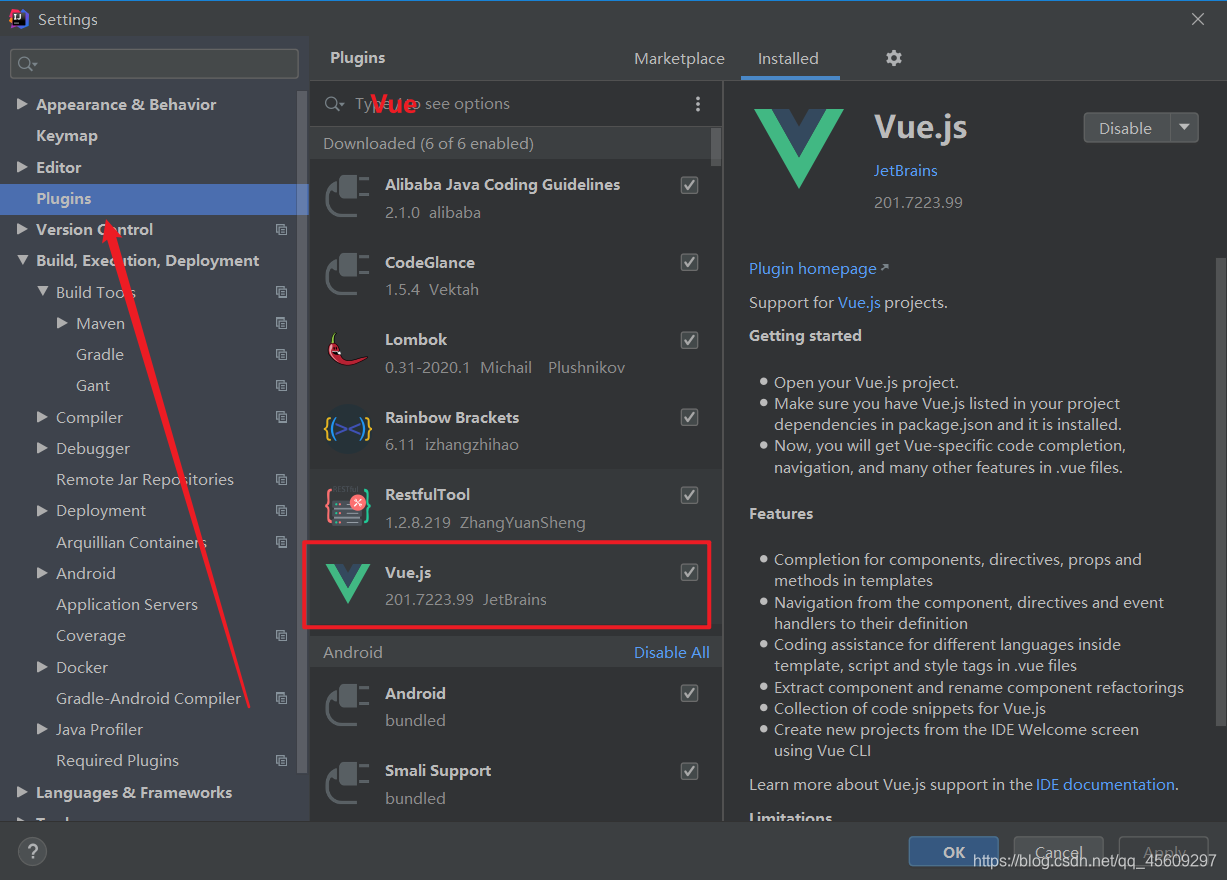Click project-level icon next to Build Tools
The image size is (1227, 880).
281,292
